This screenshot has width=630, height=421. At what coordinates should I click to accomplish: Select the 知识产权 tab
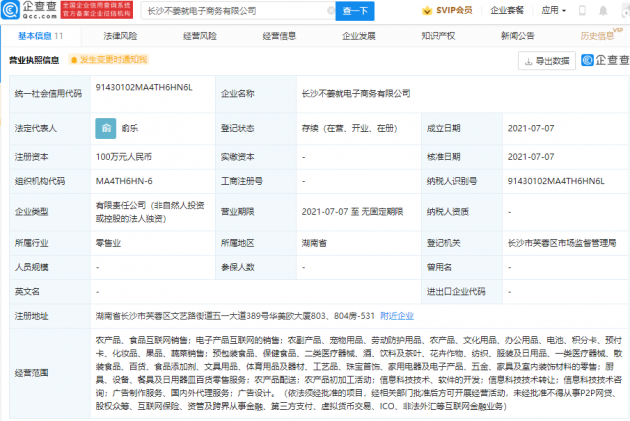438,35
